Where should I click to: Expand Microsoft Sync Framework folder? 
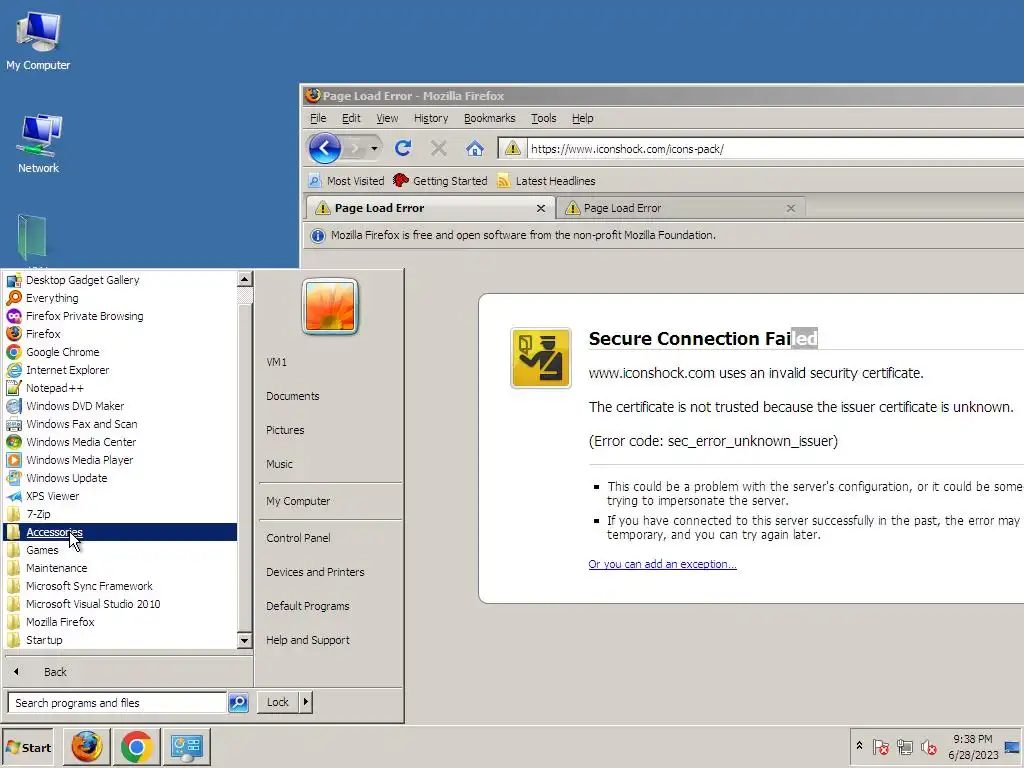pos(120,586)
